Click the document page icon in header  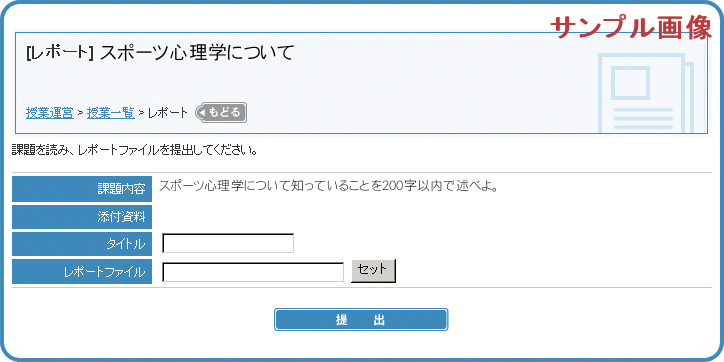coord(646,94)
